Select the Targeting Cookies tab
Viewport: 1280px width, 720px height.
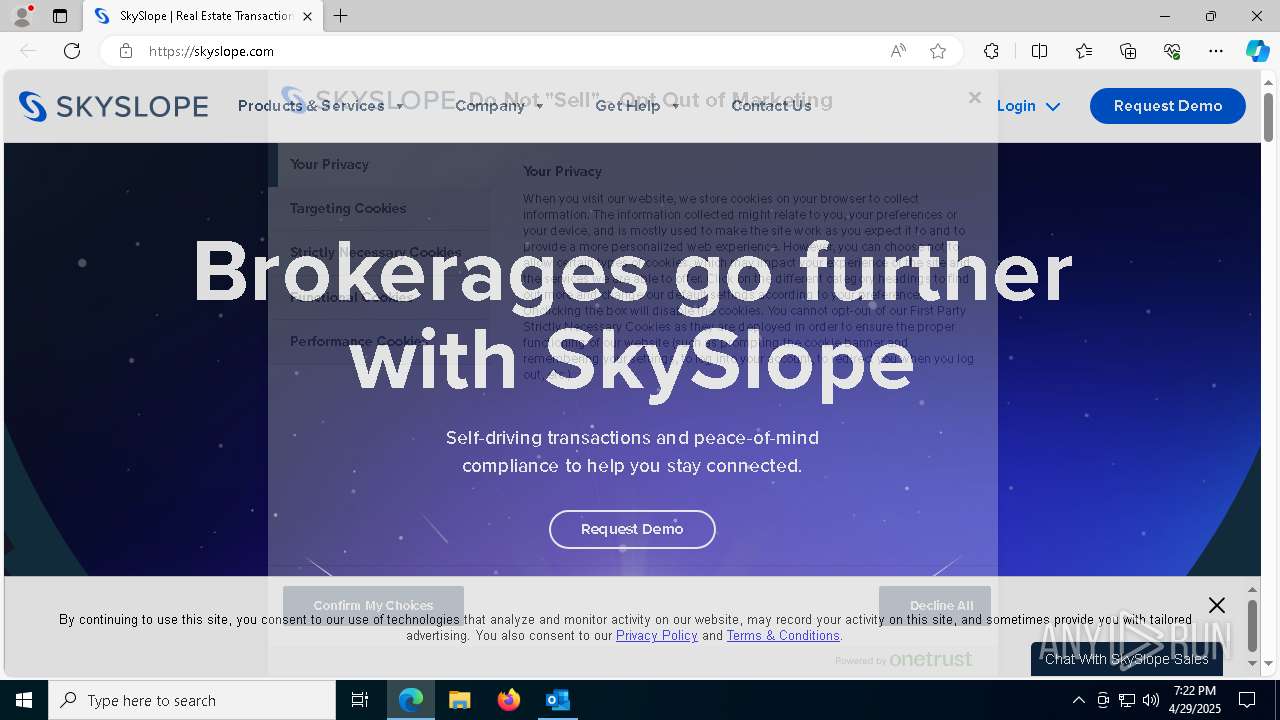pos(379,208)
